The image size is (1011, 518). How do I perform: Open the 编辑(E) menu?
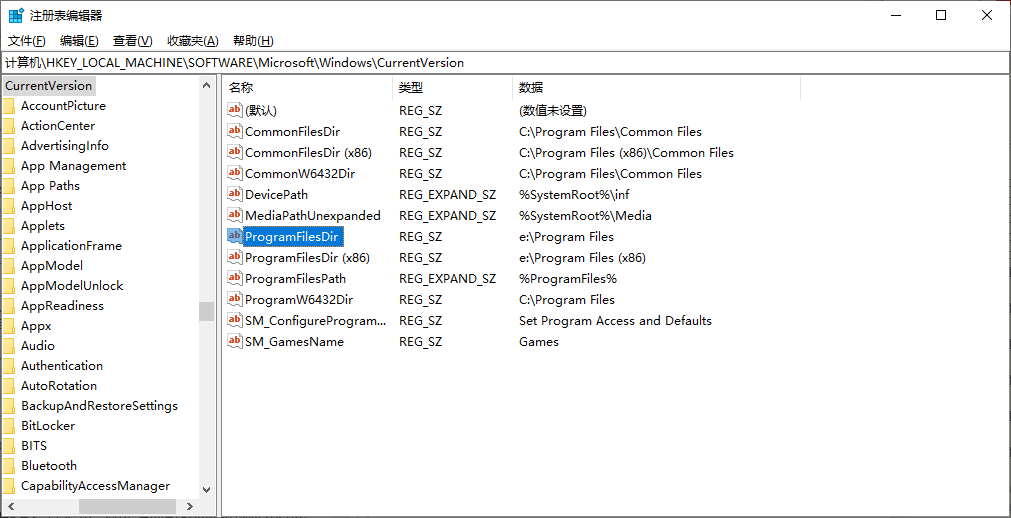79,41
